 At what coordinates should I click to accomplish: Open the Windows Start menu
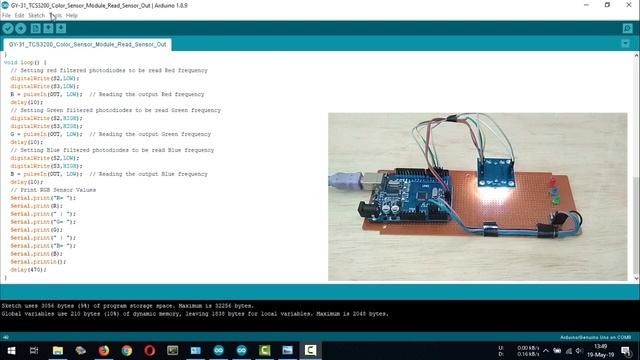tap(11, 351)
